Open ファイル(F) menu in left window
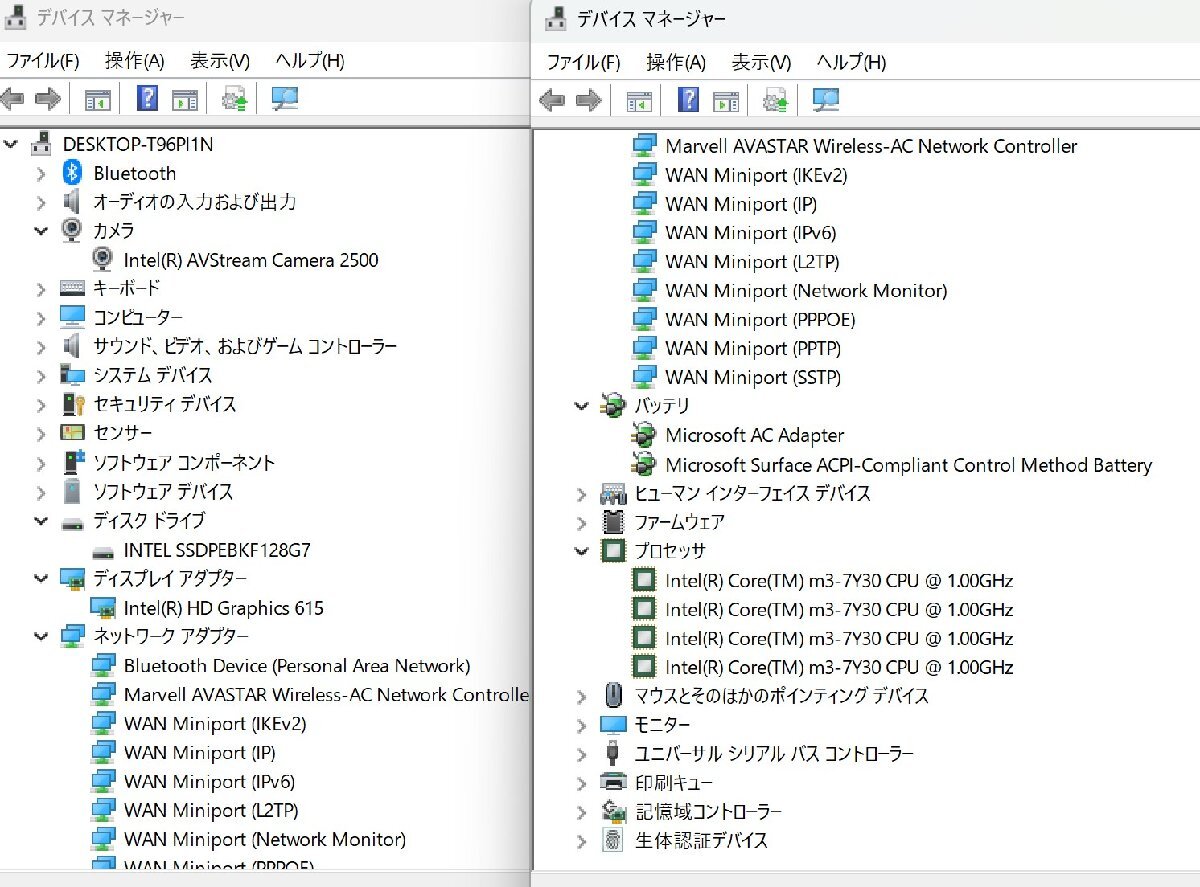 43,61
